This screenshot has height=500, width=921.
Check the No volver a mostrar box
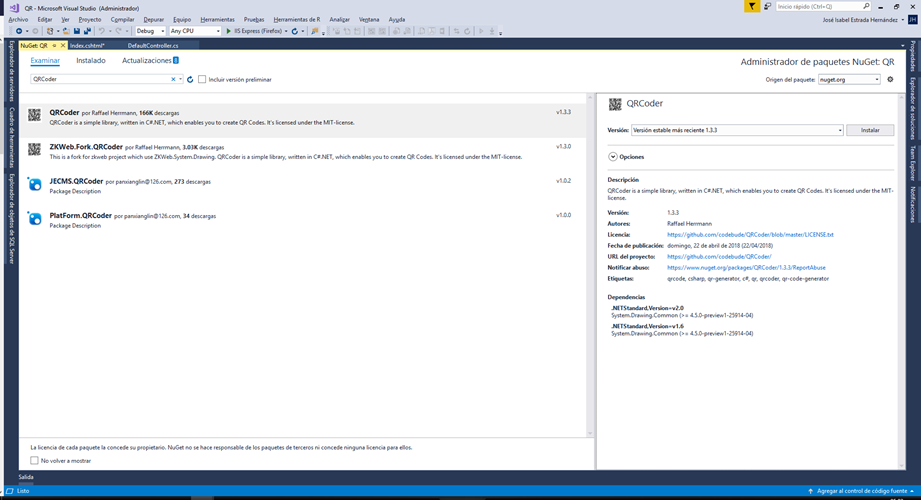[34, 461]
